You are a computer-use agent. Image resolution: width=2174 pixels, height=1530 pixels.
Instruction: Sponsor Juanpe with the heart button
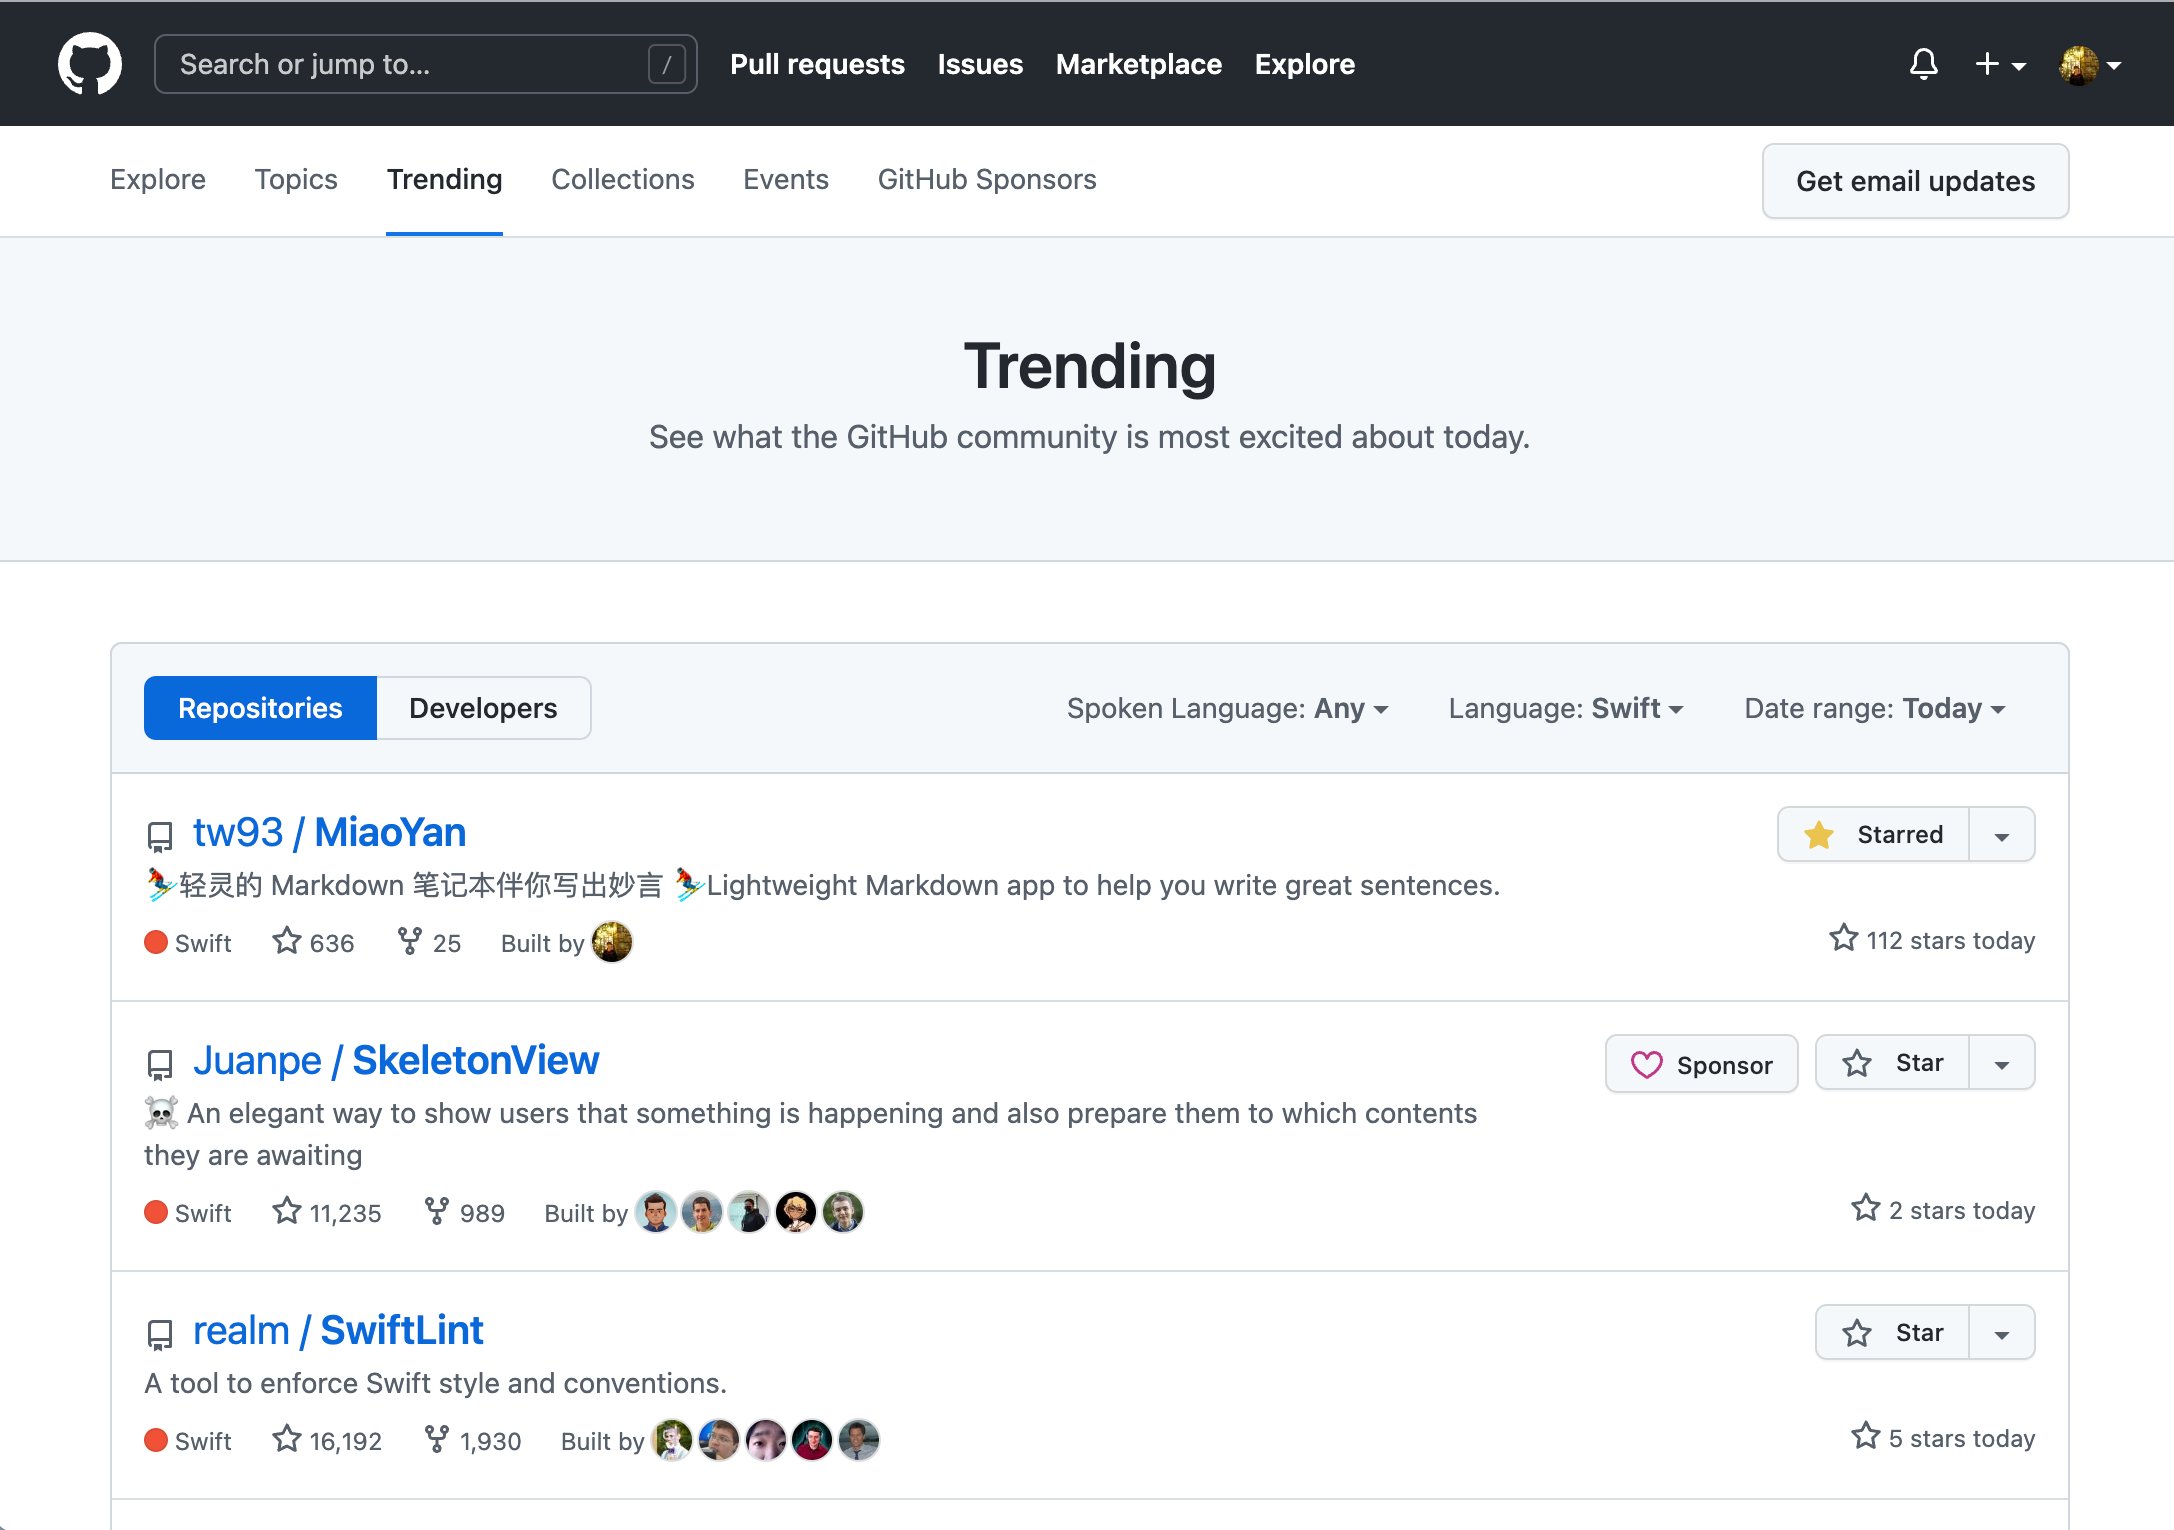[1701, 1064]
